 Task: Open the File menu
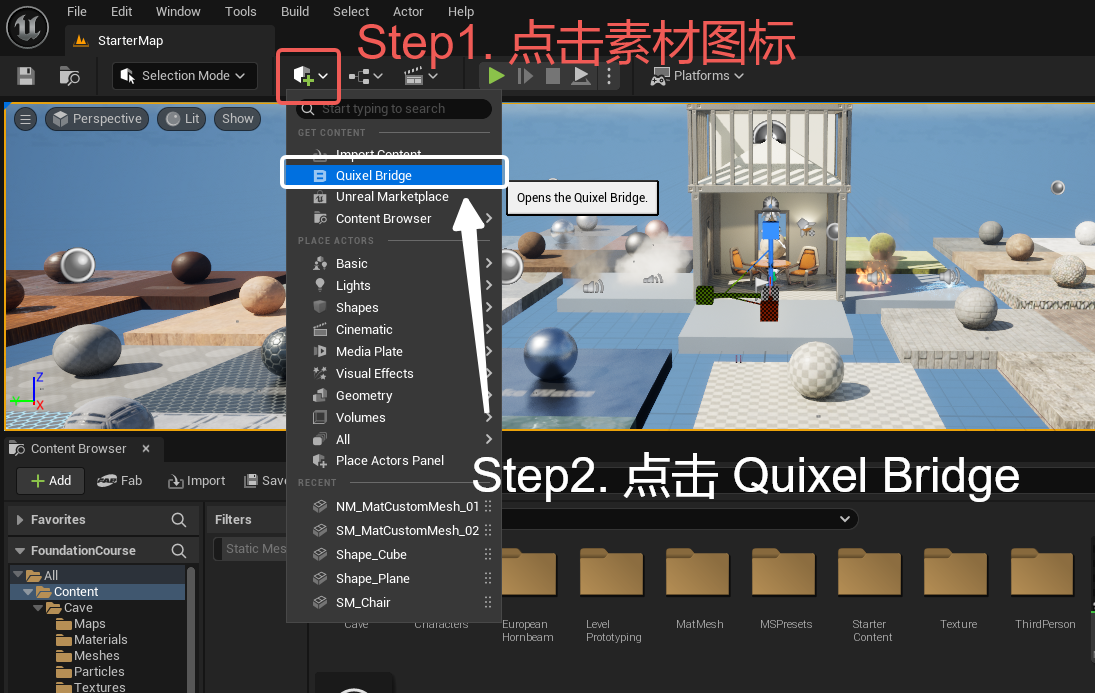[77, 12]
